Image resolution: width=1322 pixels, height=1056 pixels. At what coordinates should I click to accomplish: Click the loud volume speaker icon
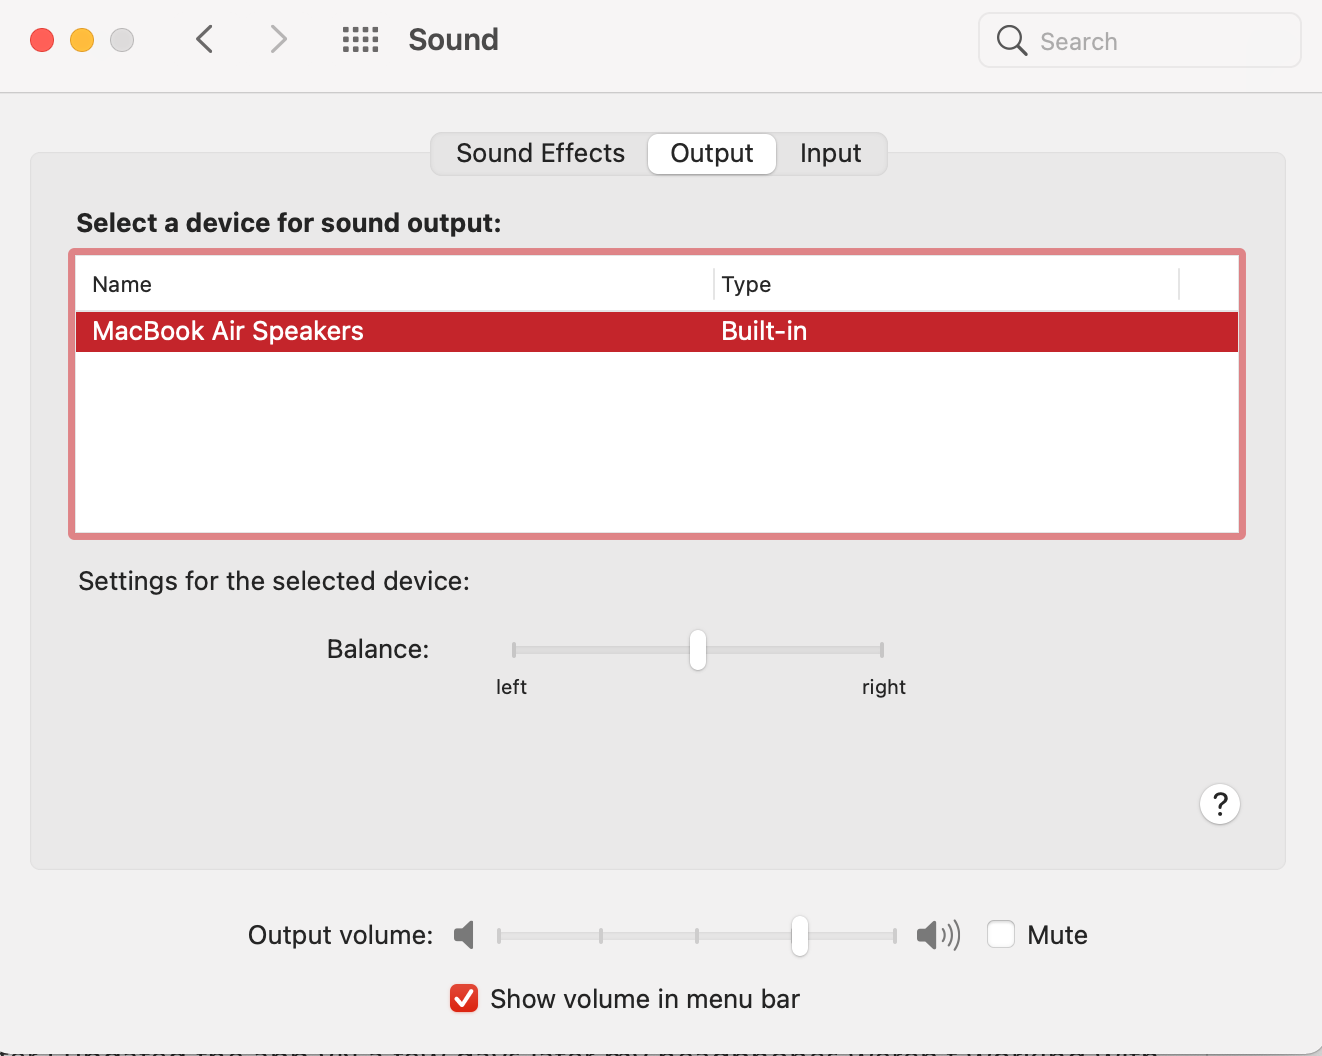(x=938, y=935)
